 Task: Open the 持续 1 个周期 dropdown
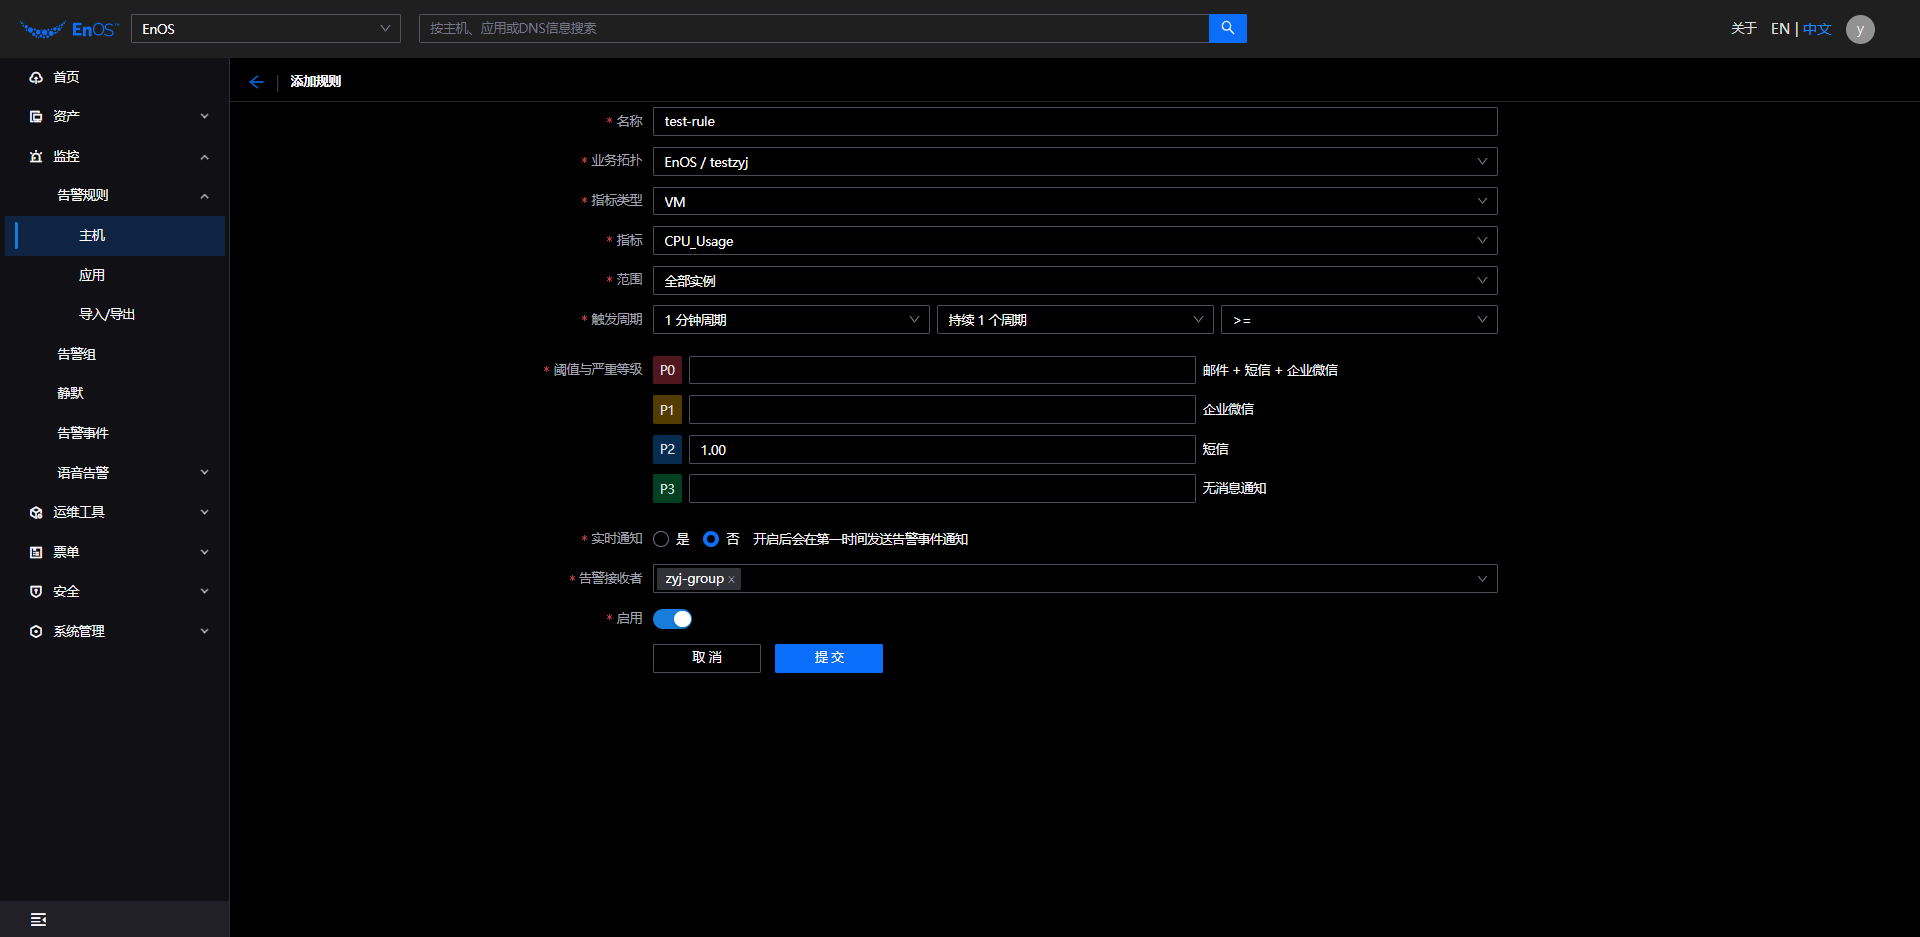coord(1075,320)
